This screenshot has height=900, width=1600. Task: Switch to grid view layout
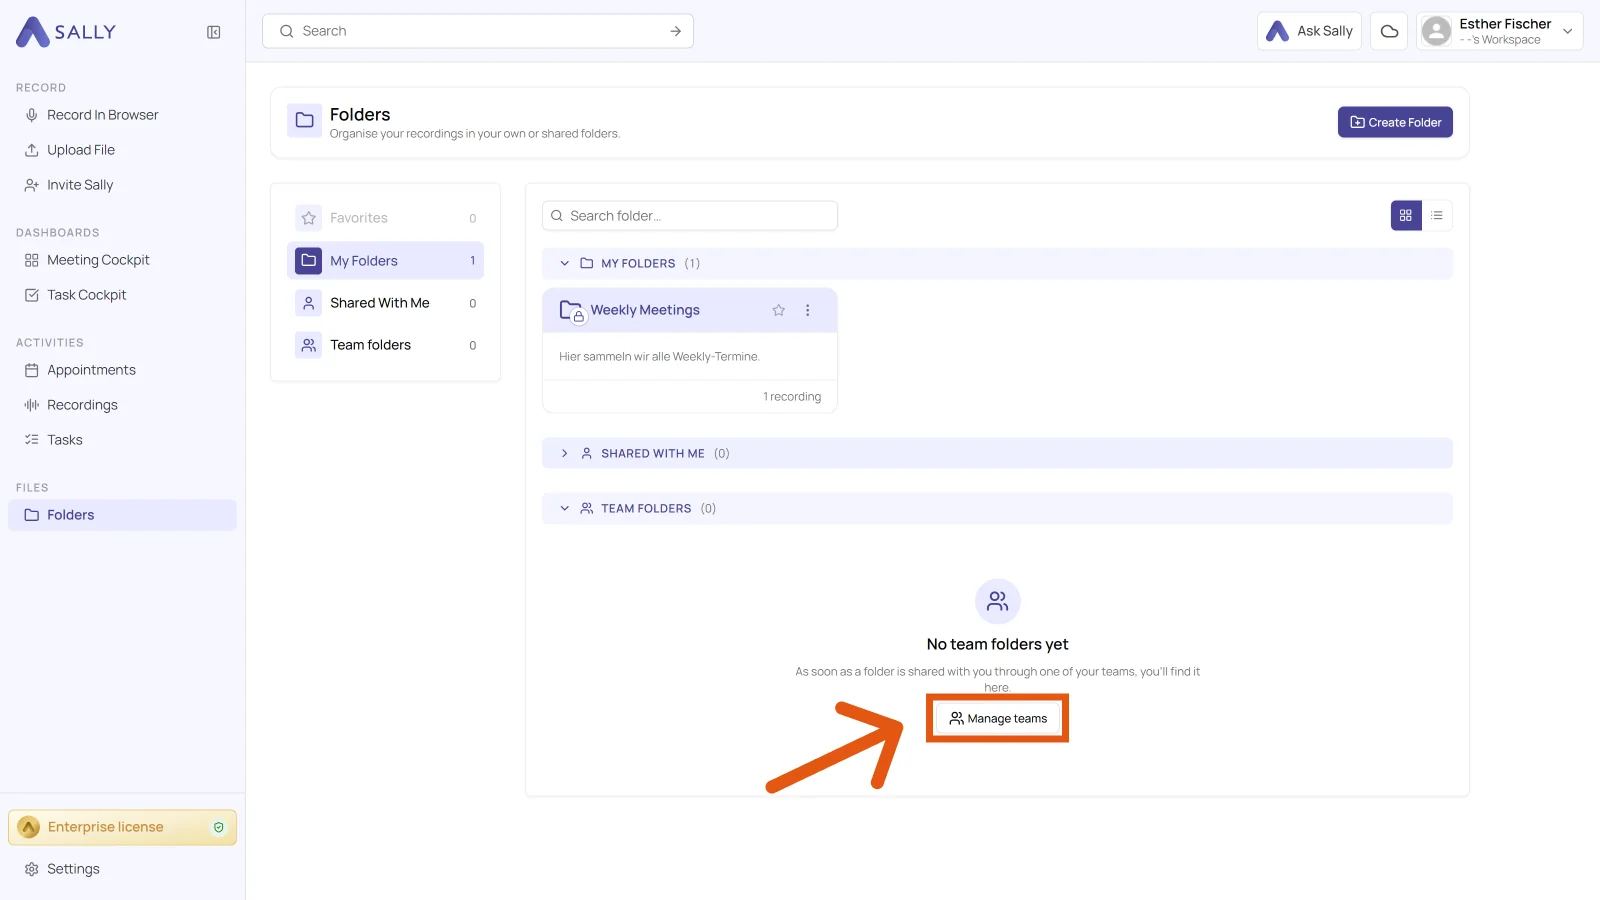click(x=1406, y=215)
